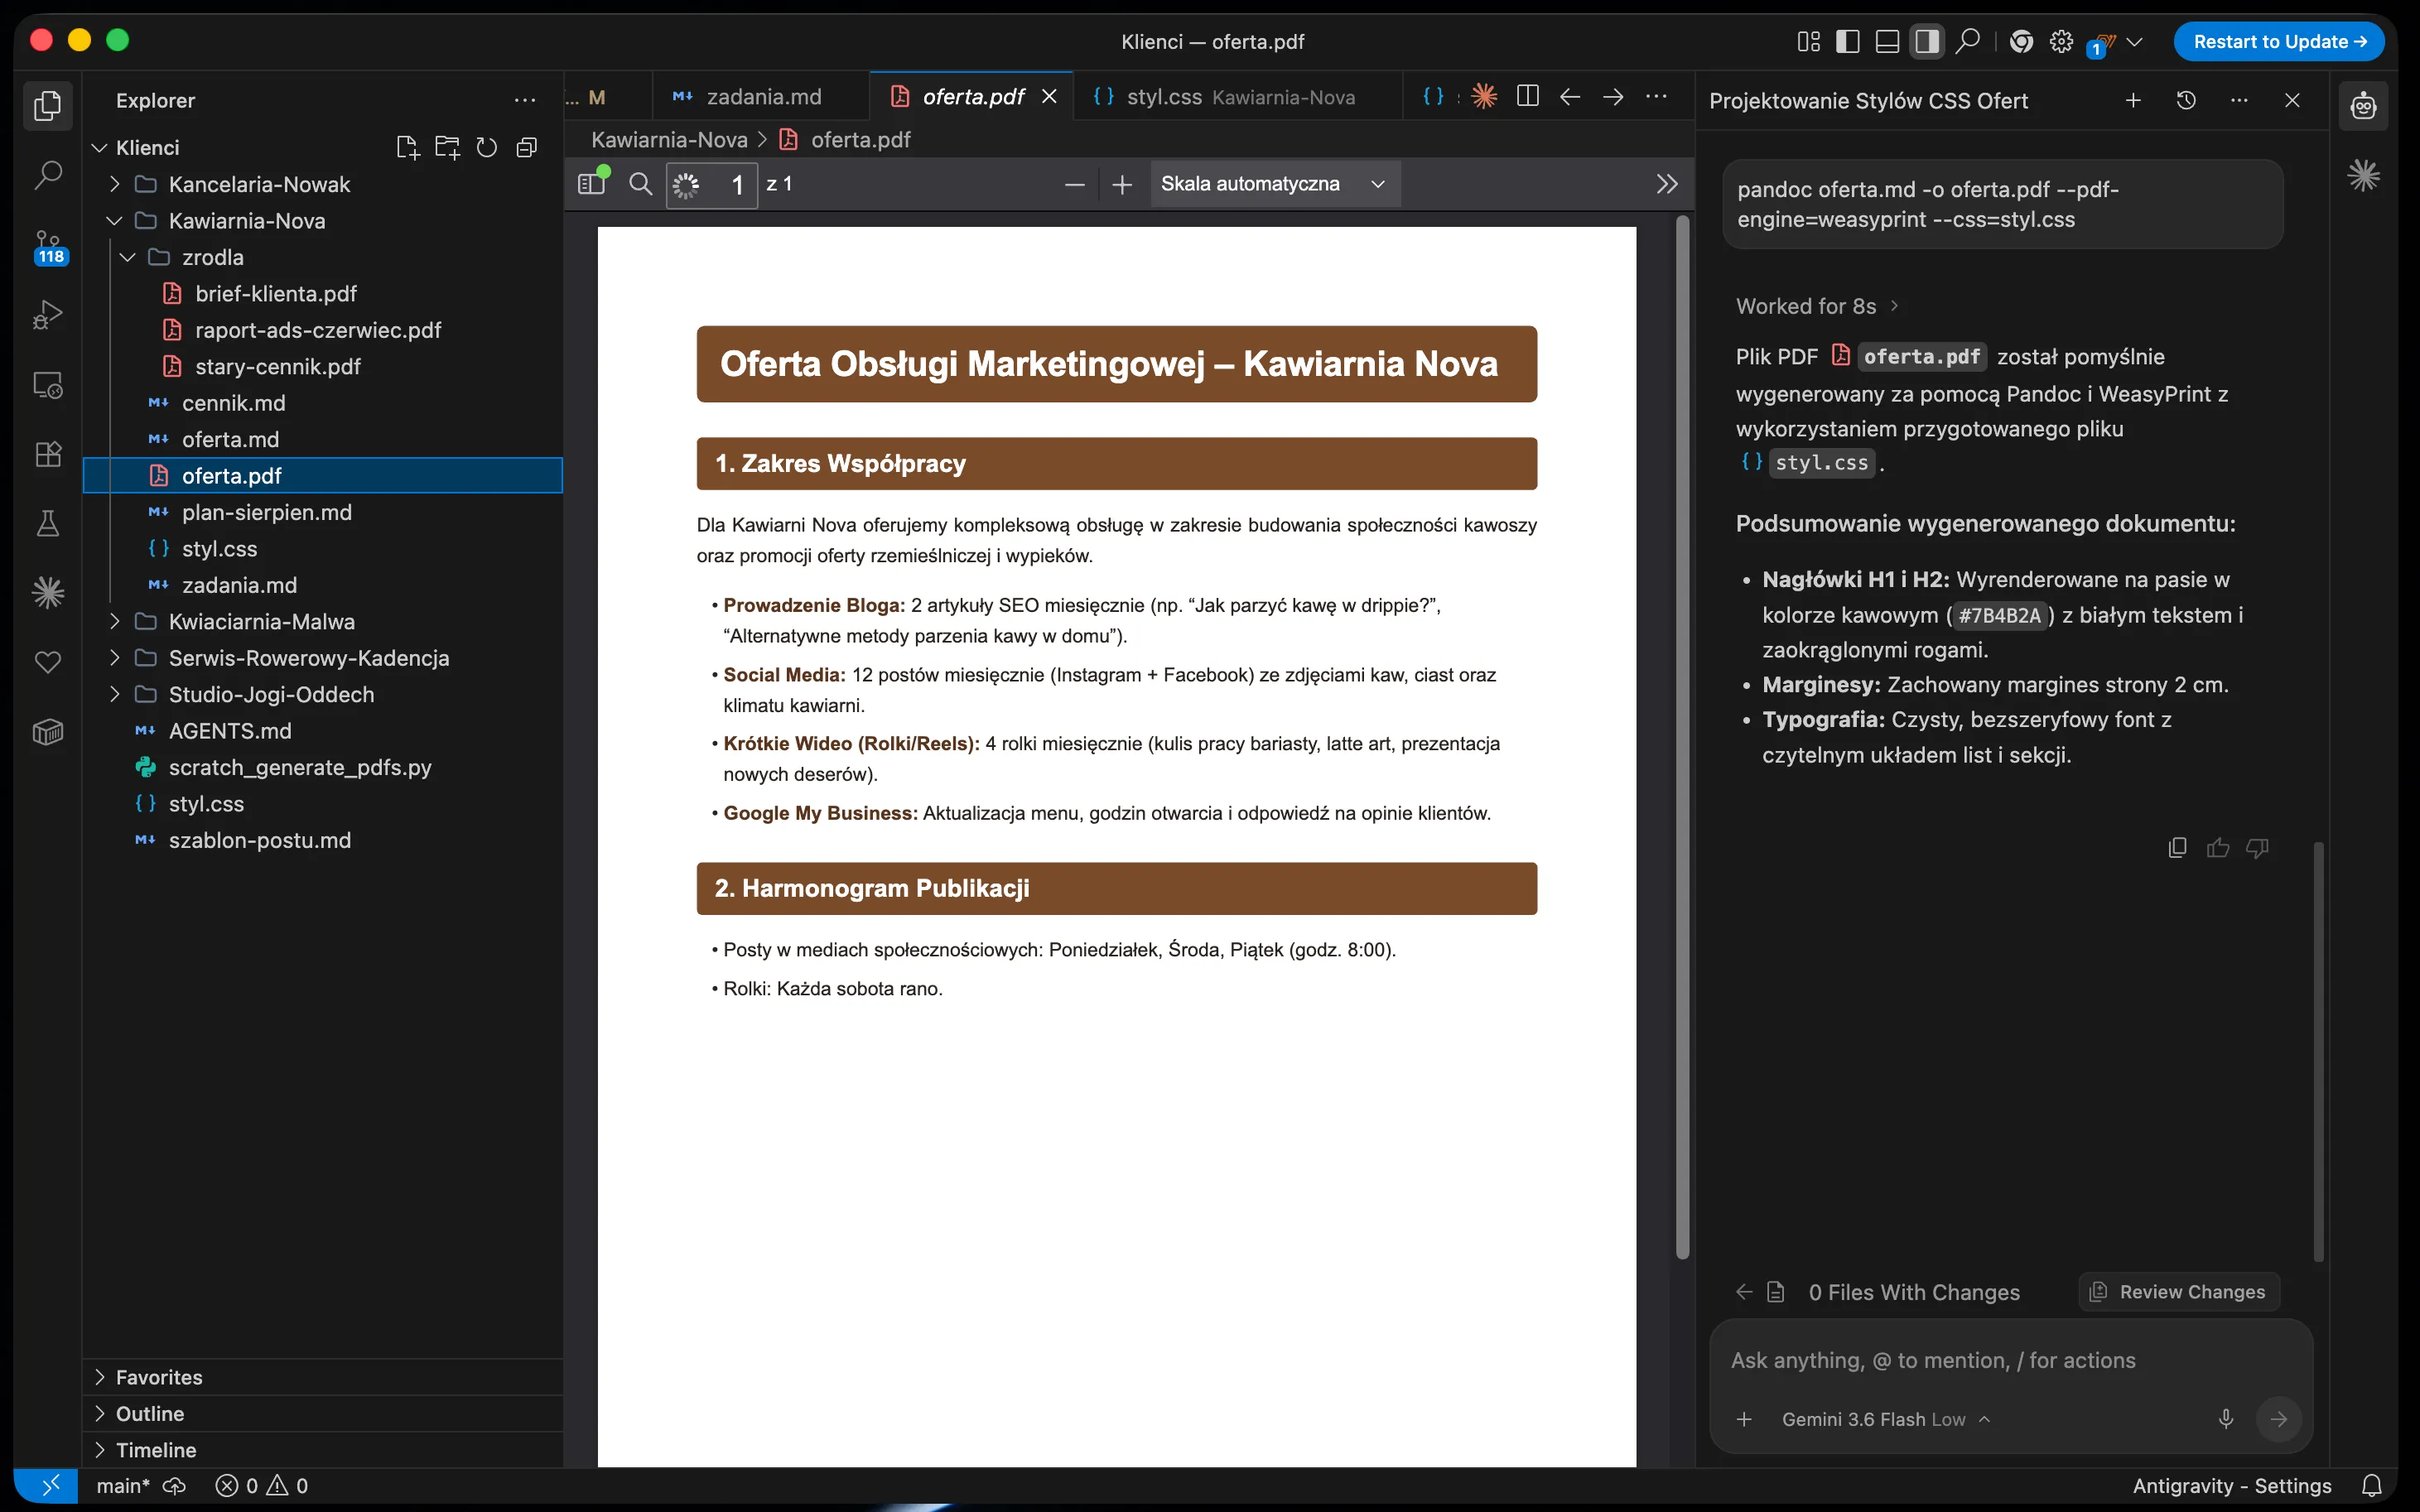Screen dimensions: 2420x1512
Task: Open the Extensions view
Action: click(x=47, y=454)
